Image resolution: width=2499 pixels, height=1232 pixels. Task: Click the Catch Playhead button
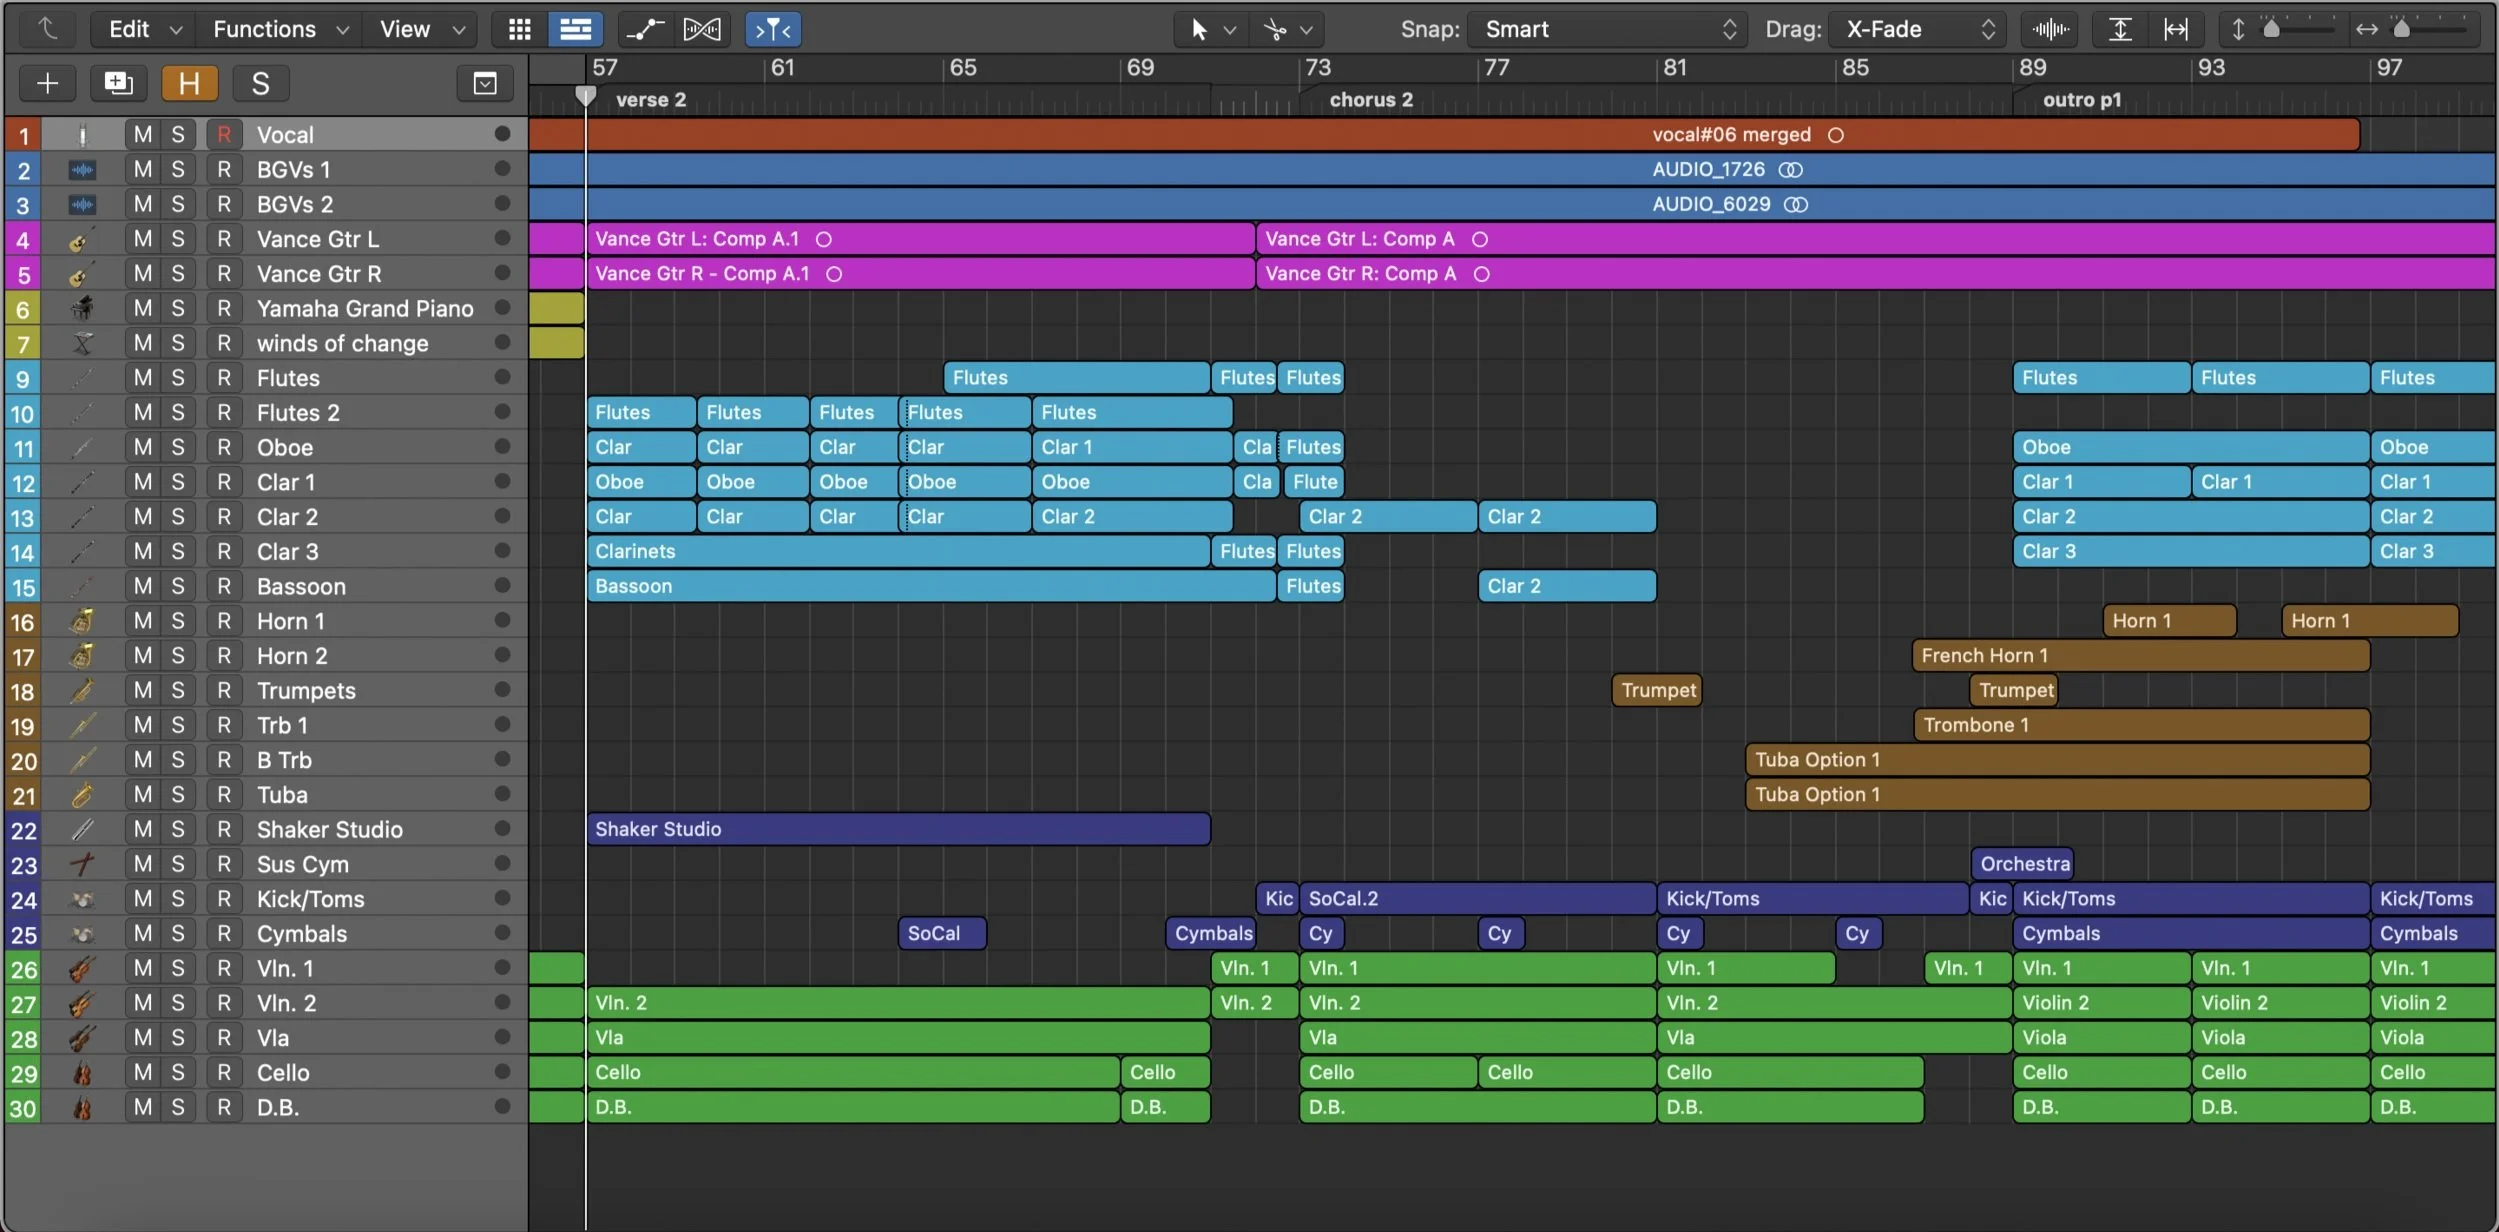click(x=773, y=29)
